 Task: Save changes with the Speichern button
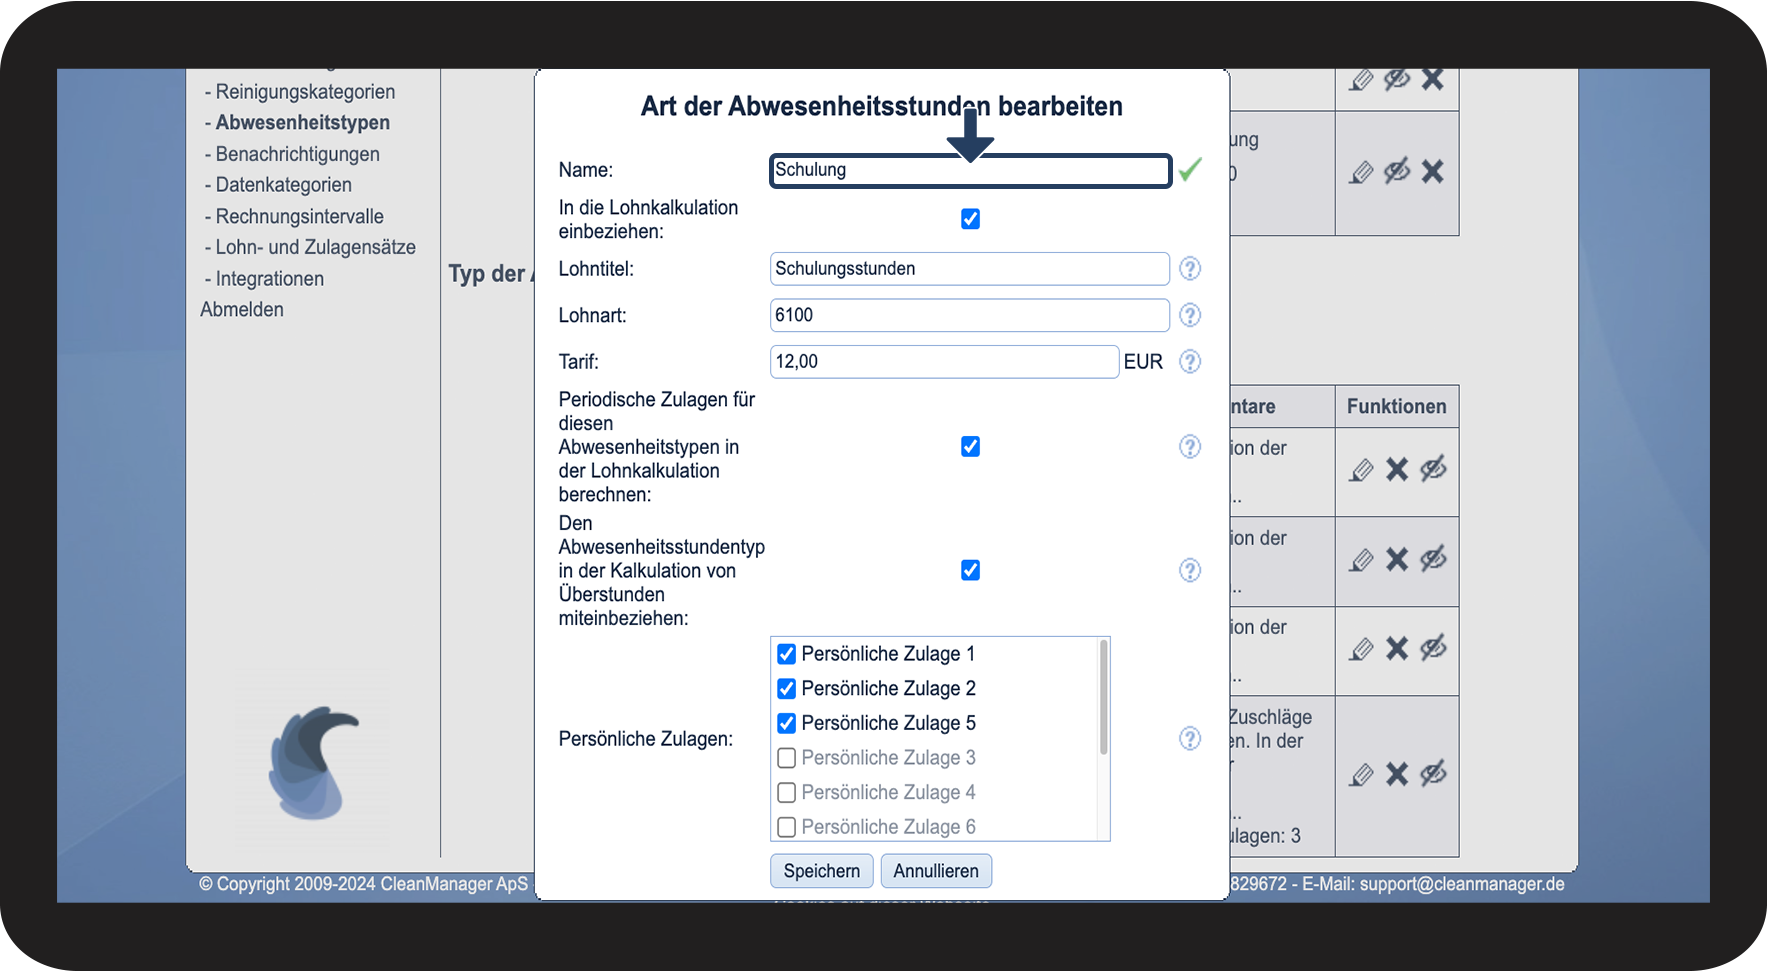[x=821, y=871]
